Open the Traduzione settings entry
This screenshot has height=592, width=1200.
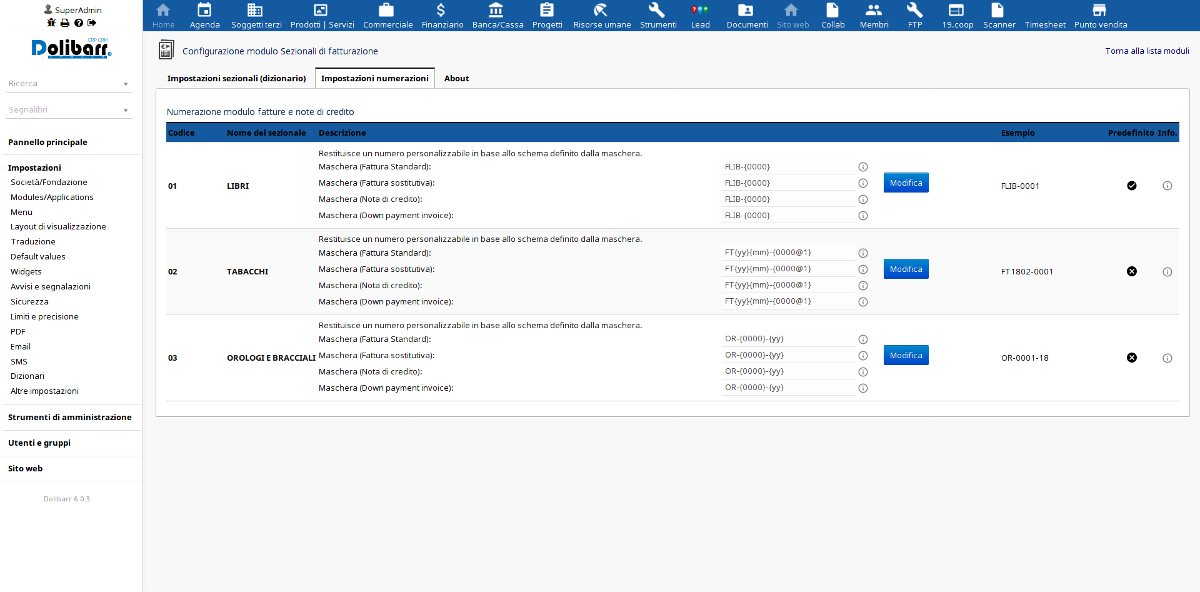point(33,241)
